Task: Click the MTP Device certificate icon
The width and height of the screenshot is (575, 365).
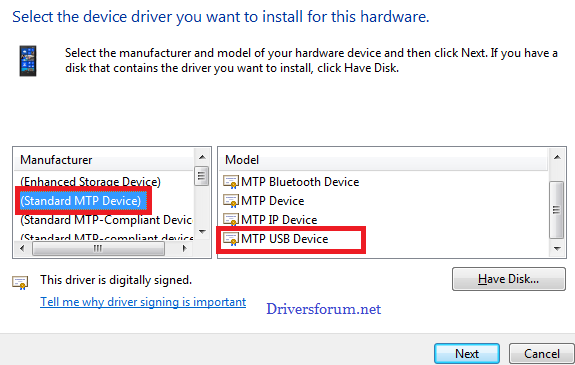Action: pyautogui.click(x=231, y=201)
